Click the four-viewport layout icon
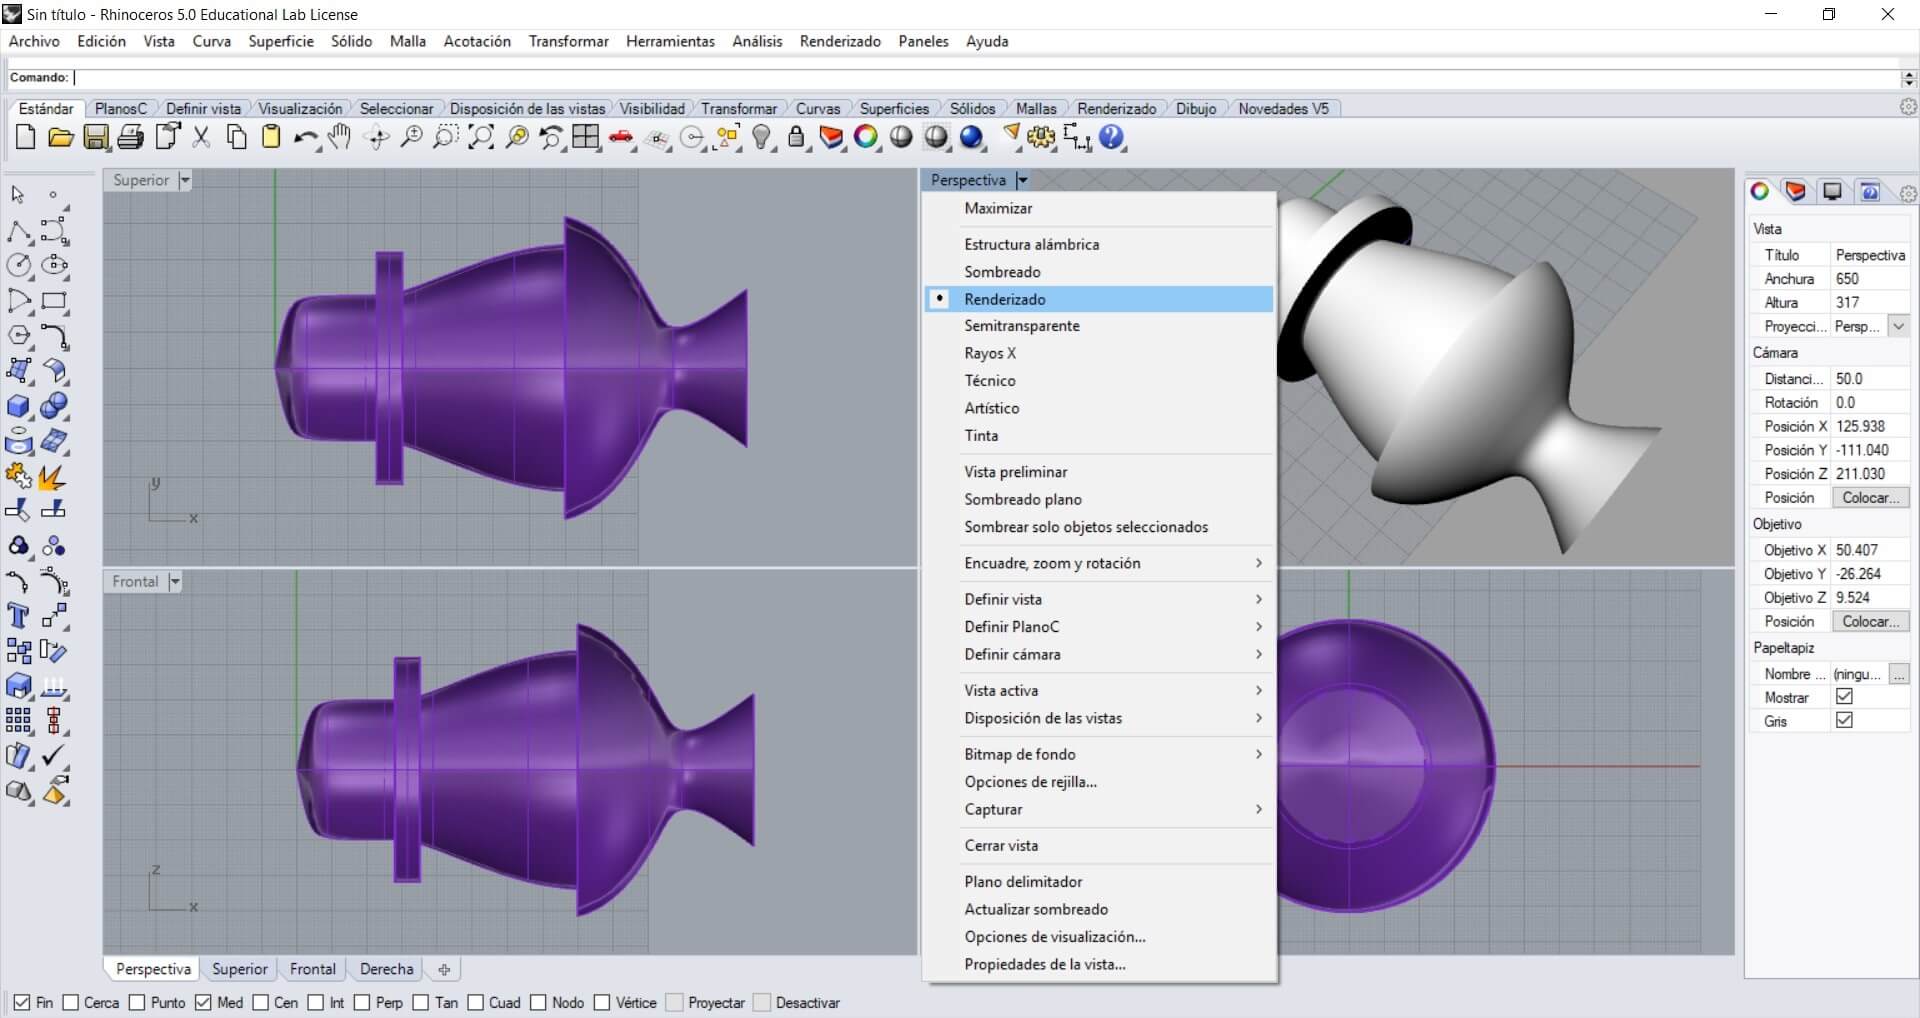This screenshot has height=1018, width=1920. [x=586, y=138]
